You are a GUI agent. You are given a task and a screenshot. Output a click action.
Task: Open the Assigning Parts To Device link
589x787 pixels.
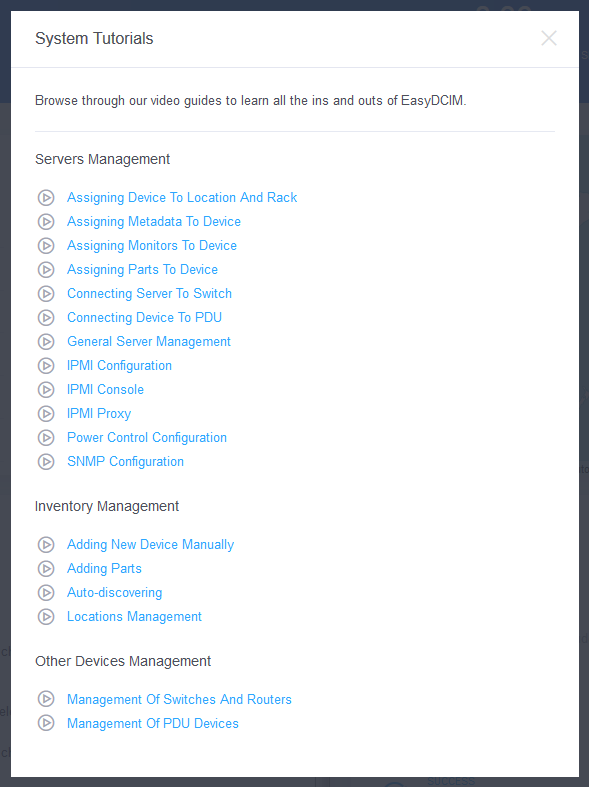coord(142,270)
